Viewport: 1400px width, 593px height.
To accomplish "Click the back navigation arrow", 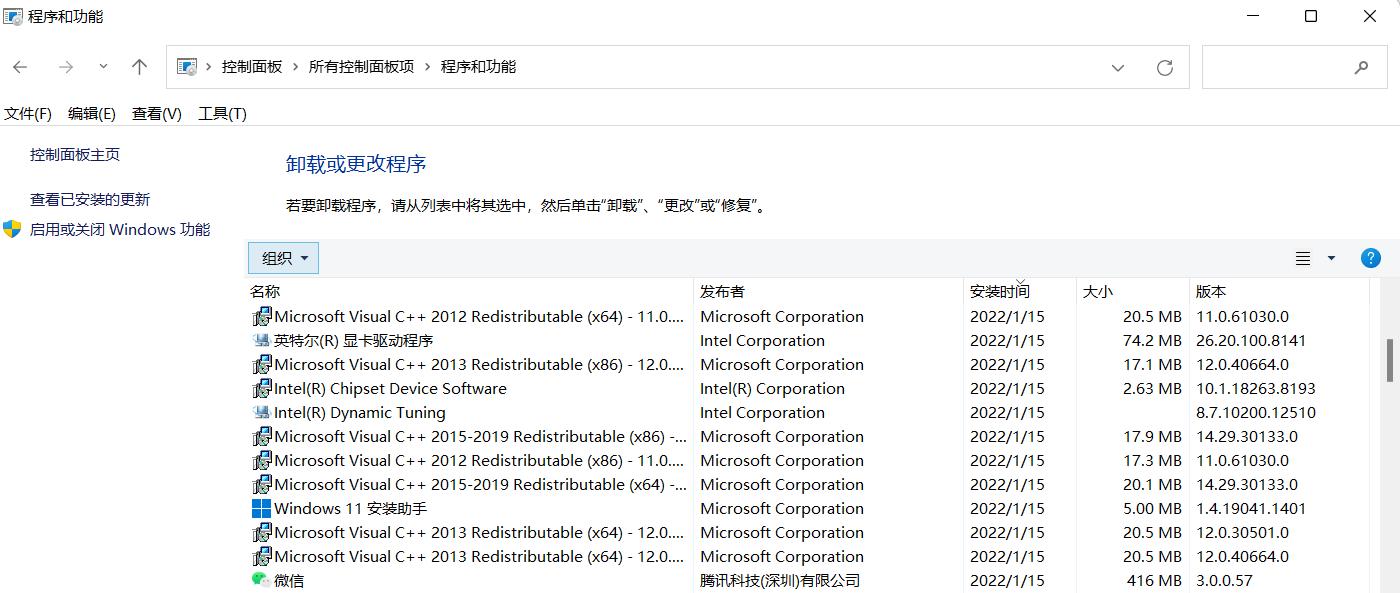I will click(20, 67).
